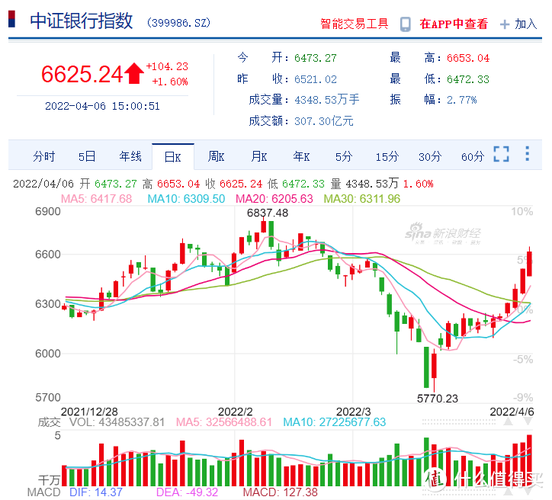Click the 今开 value 6473.27
Screen dimensions: 552x500
click(315, 58)
